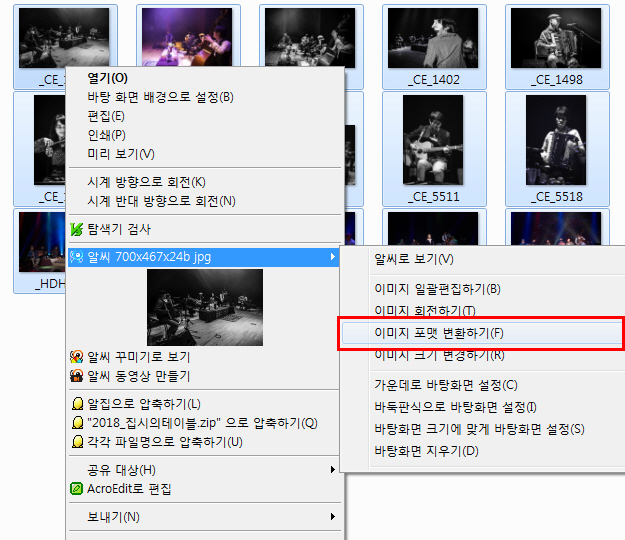Select the _CE_5511 guitarist thumbnail
The width and height of the screenshot is (625, 540).
coord(433,140)
